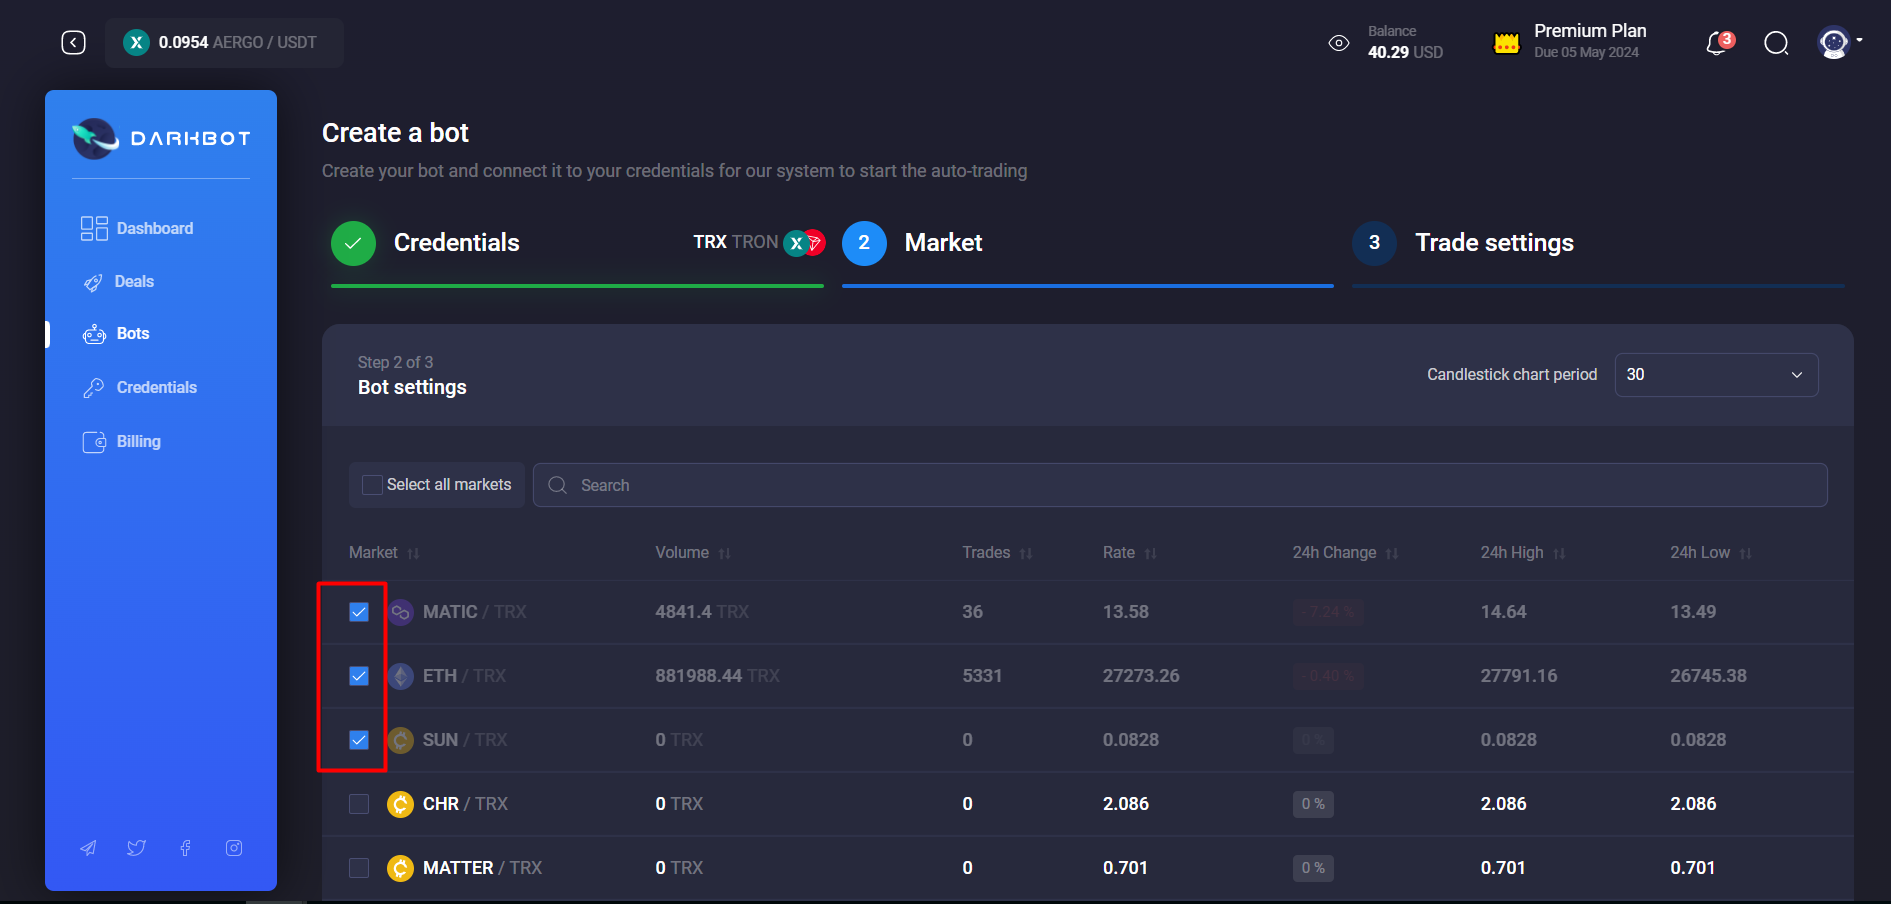
Task: Uncheck the SUN / TRX market
Action: (359, 740)
